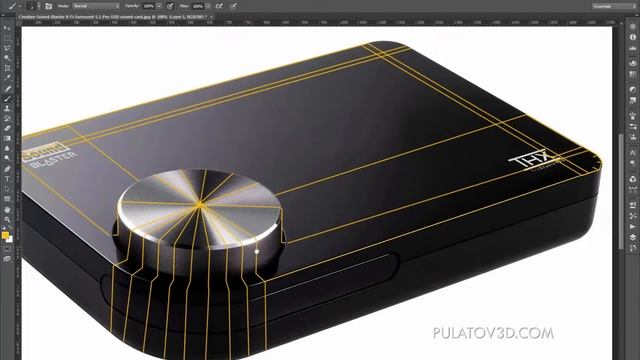The height and width of the screenshot is (360, 640).
Task: Select the Rectangular Marquee tool
Action: point(7,38)
